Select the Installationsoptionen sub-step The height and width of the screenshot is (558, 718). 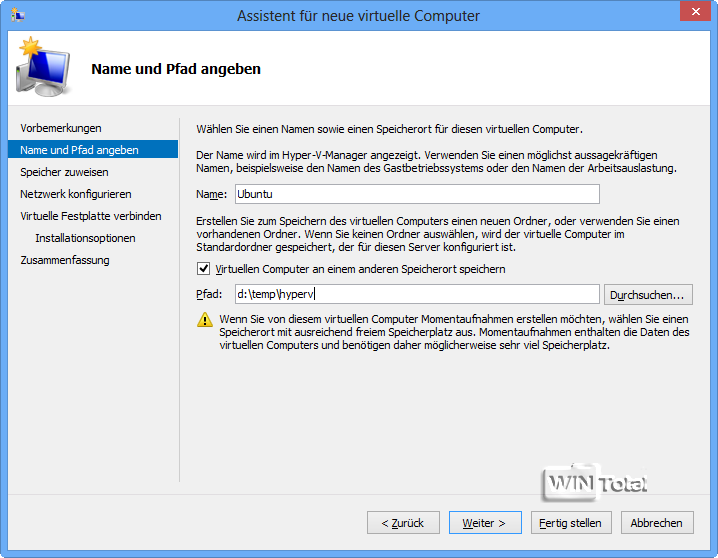coord(85,238)
